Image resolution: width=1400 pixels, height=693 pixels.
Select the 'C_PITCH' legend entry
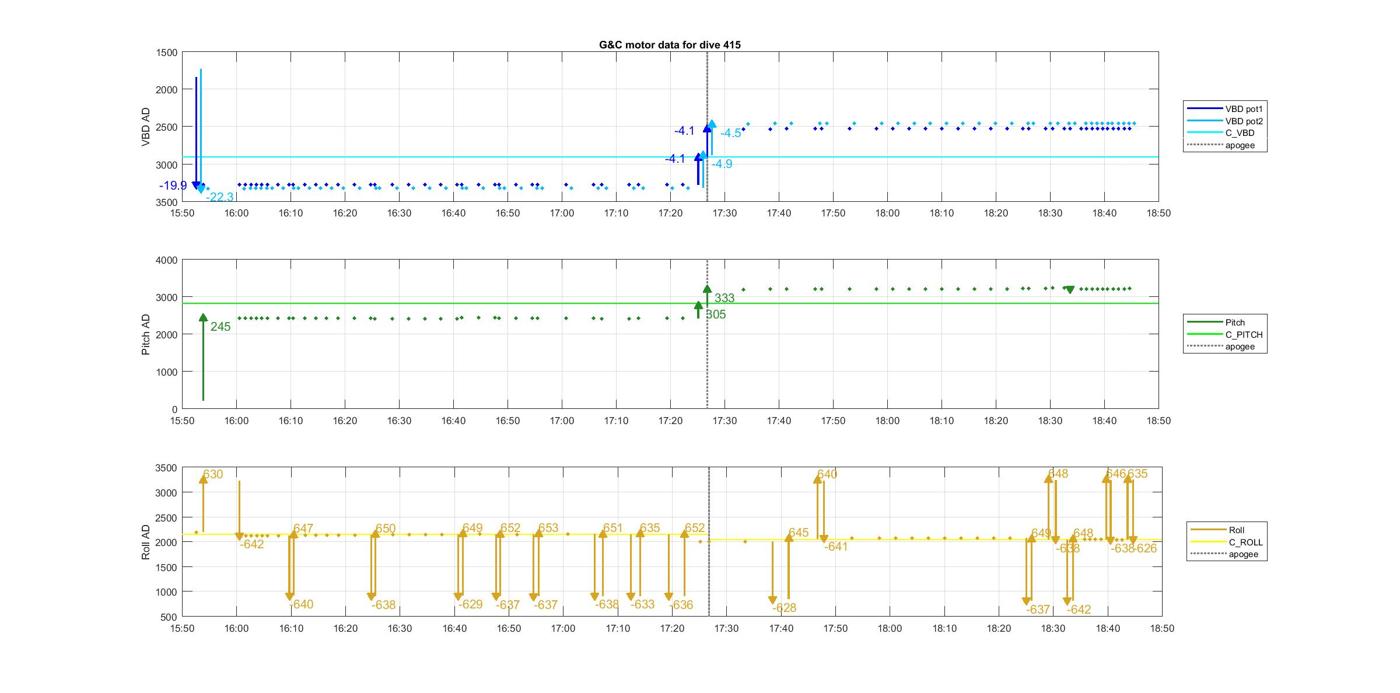coord(1225,335)
